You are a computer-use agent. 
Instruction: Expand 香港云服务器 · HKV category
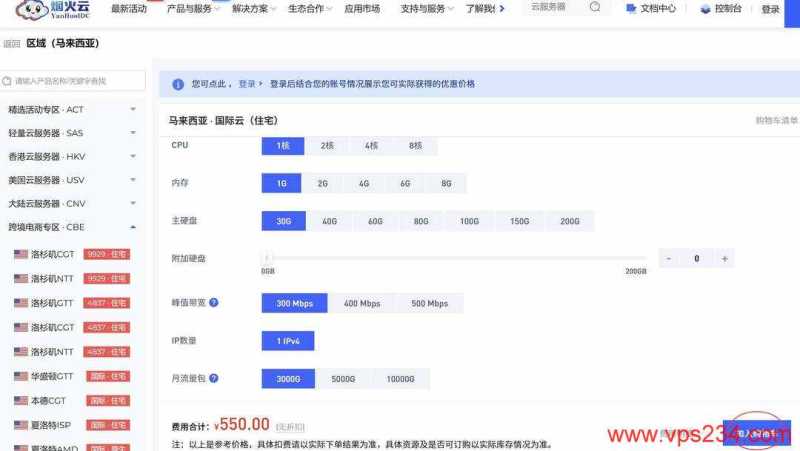tap(71, 156)
